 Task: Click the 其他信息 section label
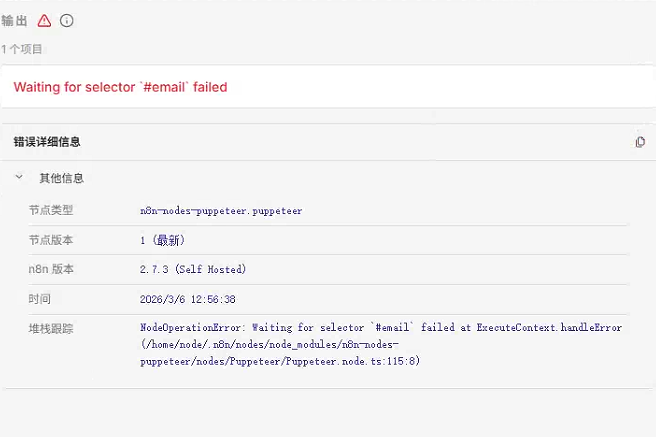[61, 178]
